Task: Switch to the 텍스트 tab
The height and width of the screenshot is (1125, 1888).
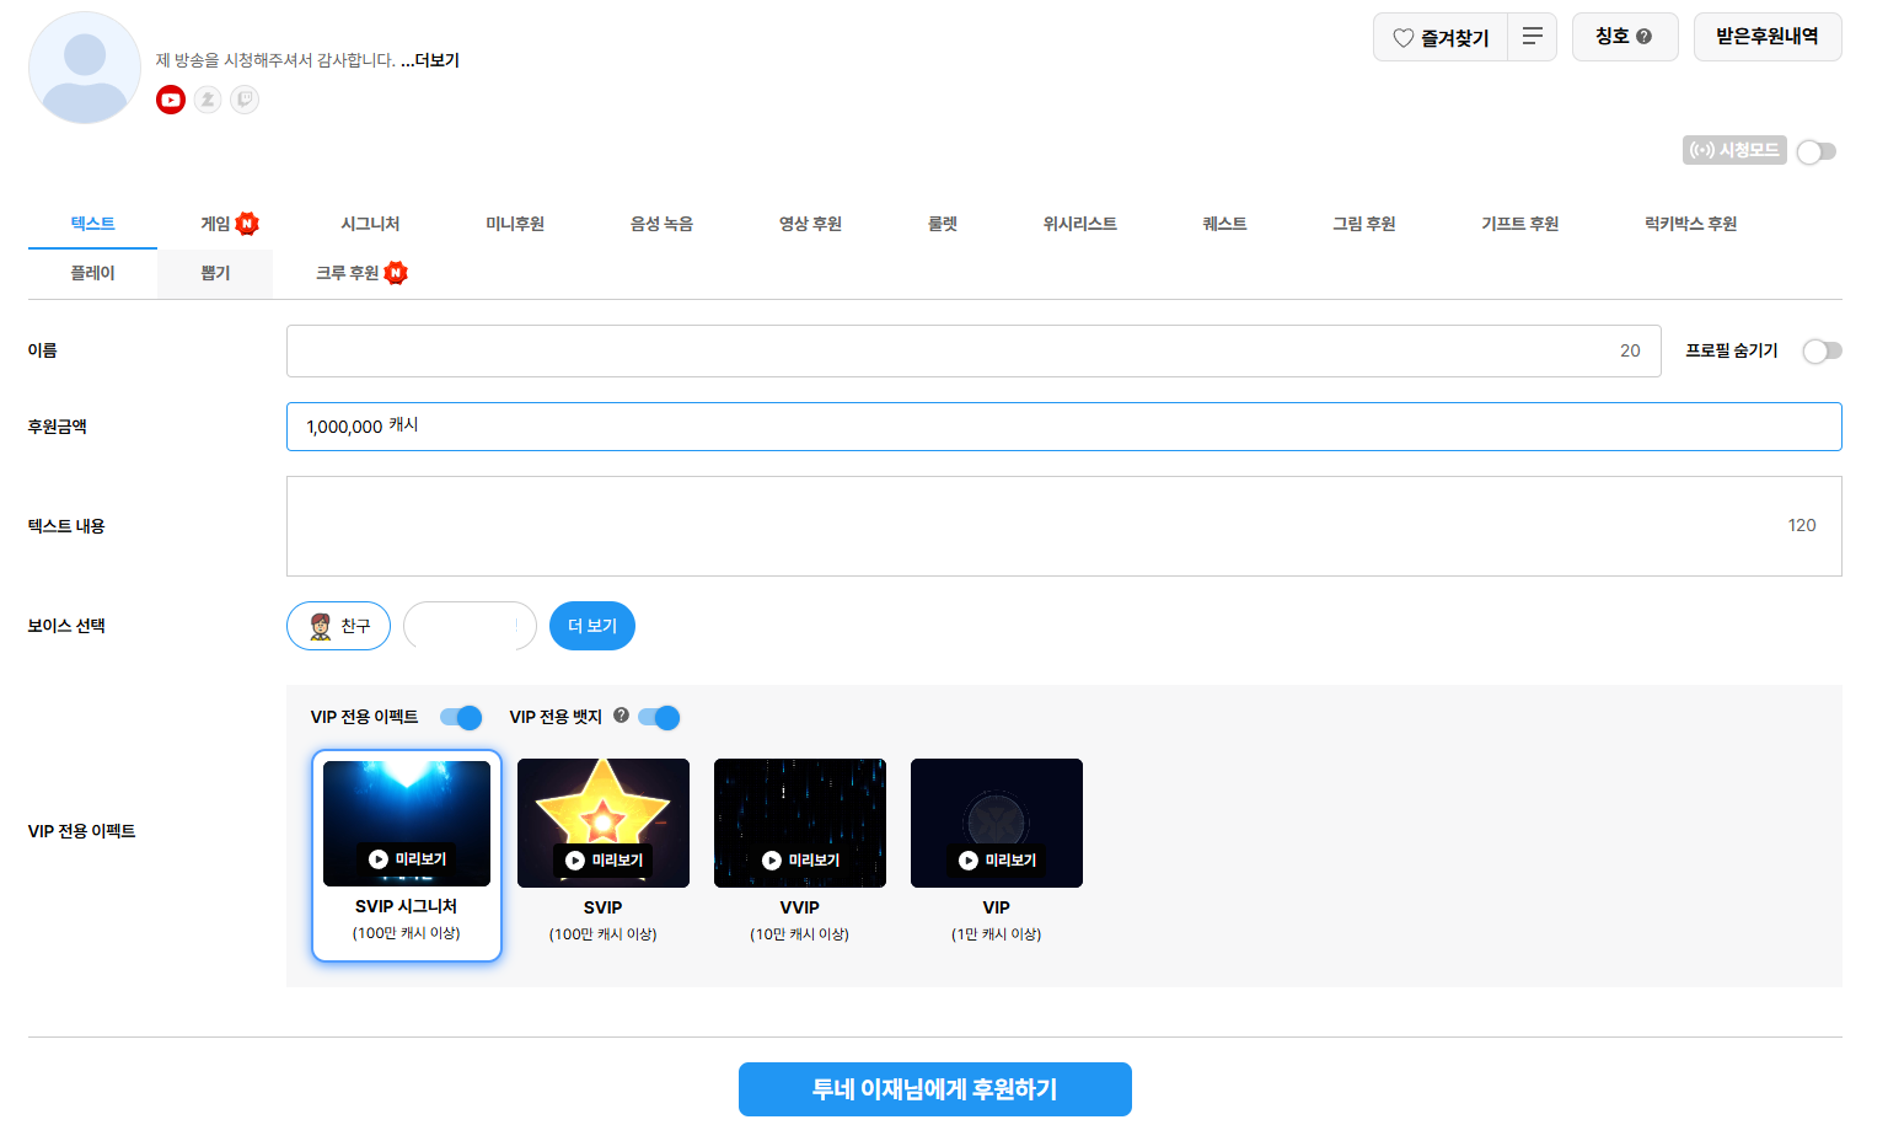Action: [x=92, y=223]
